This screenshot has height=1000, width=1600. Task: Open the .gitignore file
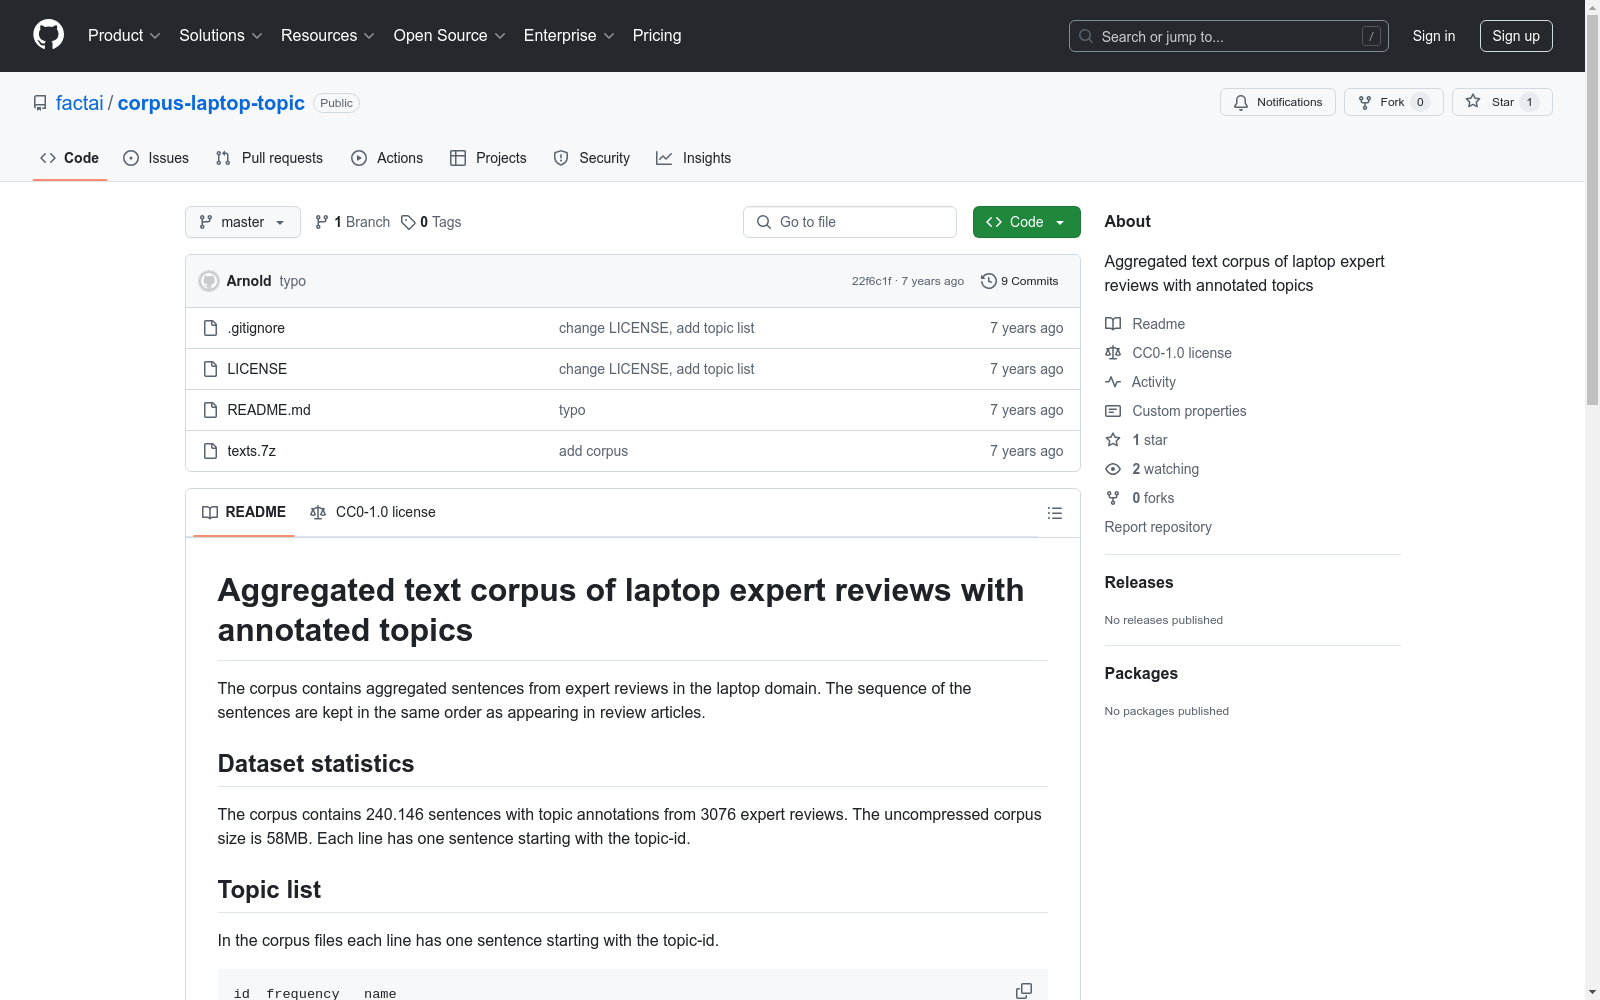click(256, 328)
